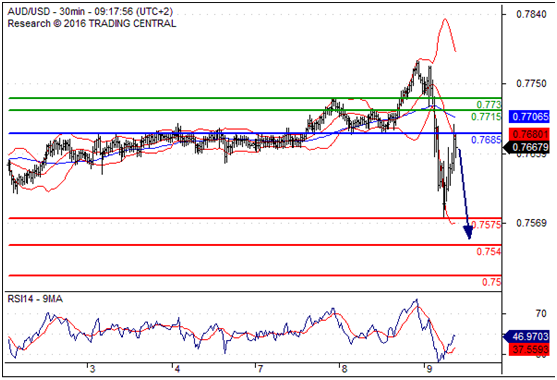Click the Trading Central research credit text
The image size is (557, 380).
(x=92, y=23)
